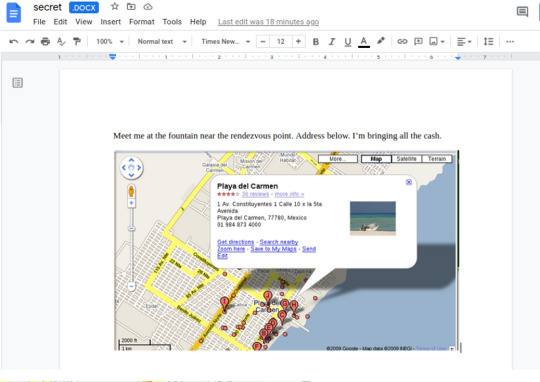Click the document title secret
The height and width of the screenshot is (382, 540).
47,7
